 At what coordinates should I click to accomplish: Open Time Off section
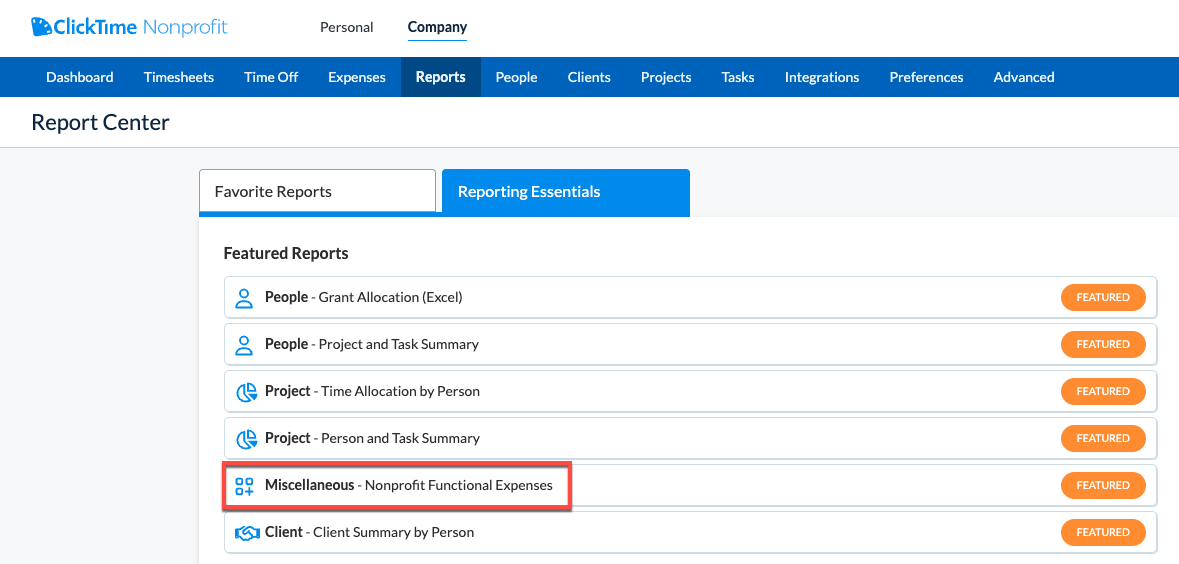pyautogui.click(x=271, y=77)
